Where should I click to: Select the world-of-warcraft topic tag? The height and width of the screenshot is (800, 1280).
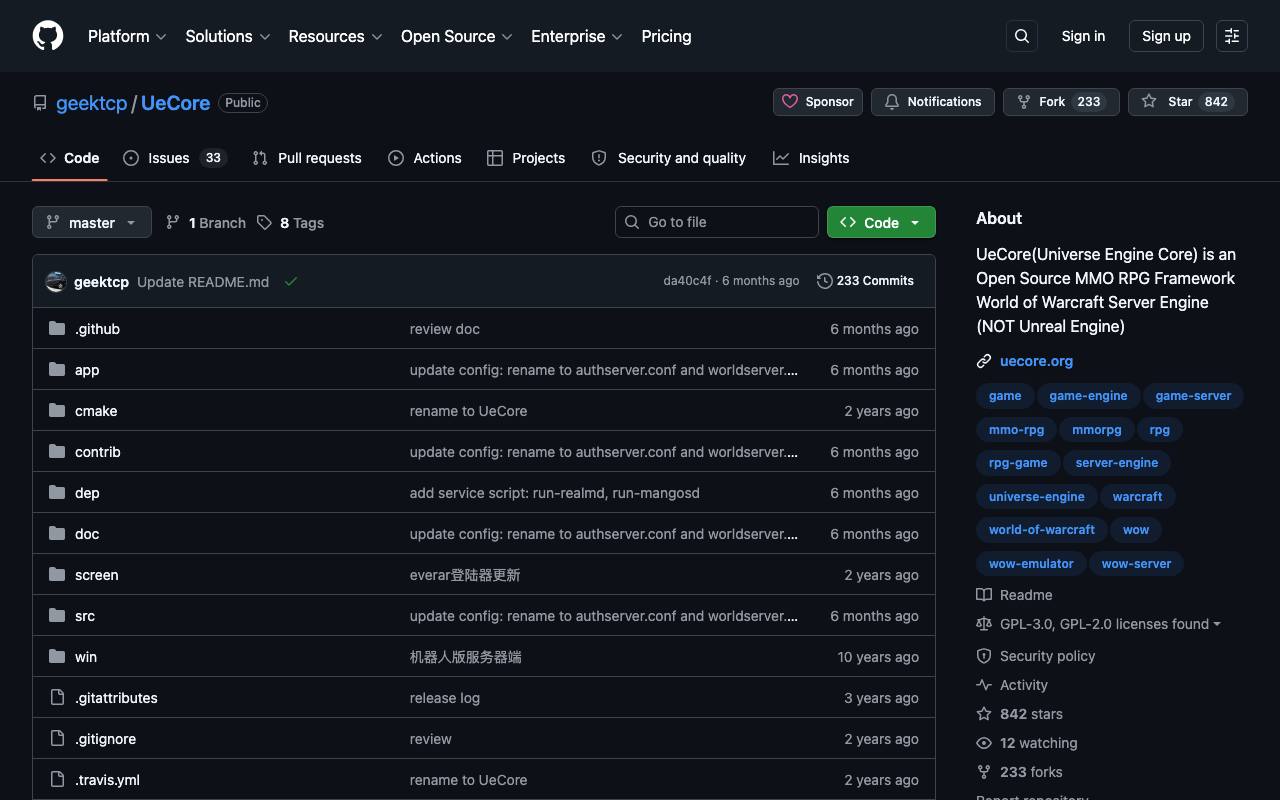(1041, 530)
